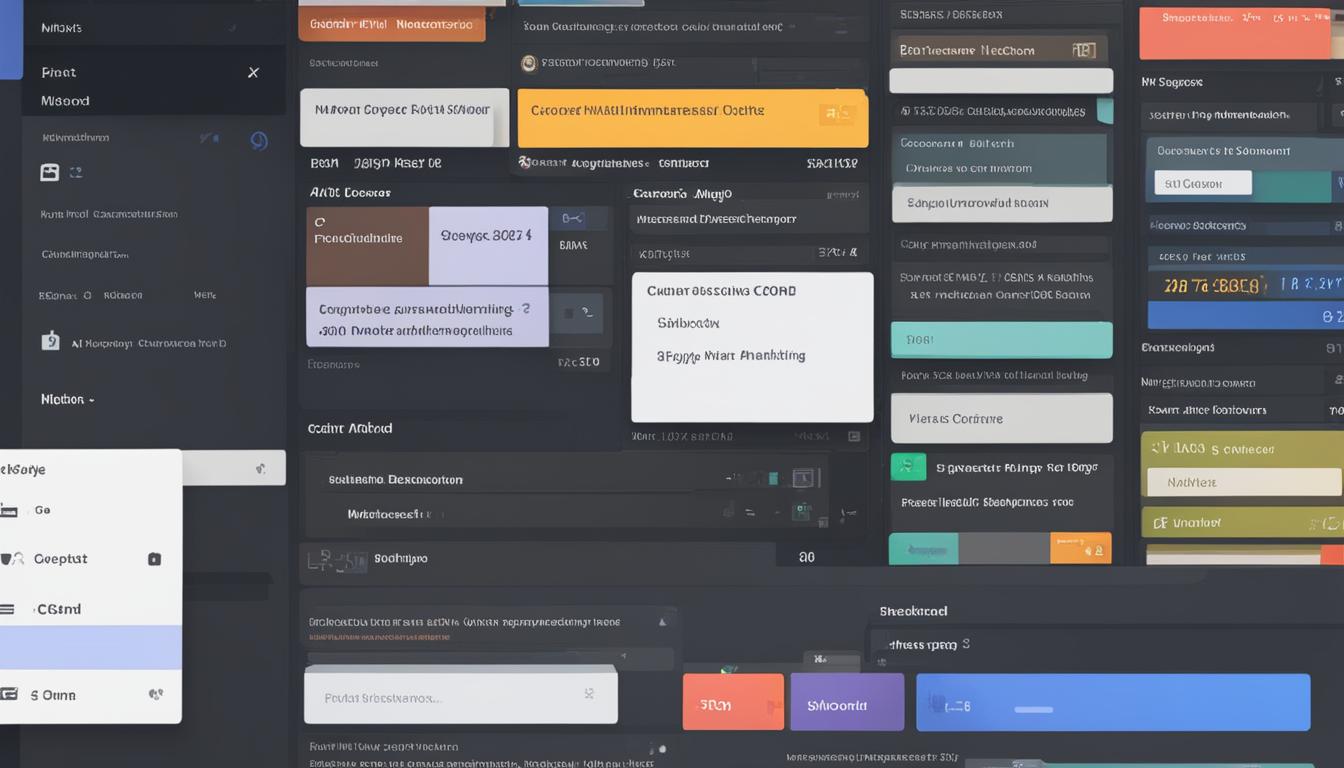Select the CGsnd item in white menu

(x=58, y=609)
